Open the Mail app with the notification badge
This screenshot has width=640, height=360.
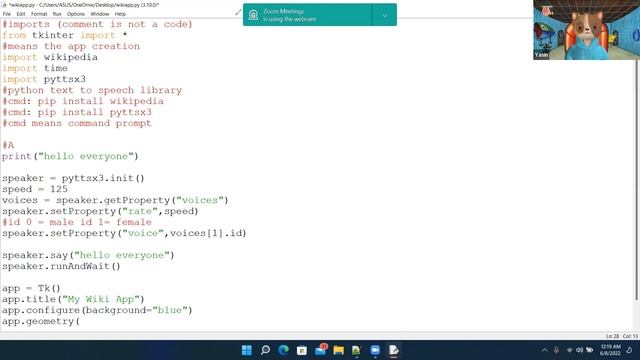point(321,350)
